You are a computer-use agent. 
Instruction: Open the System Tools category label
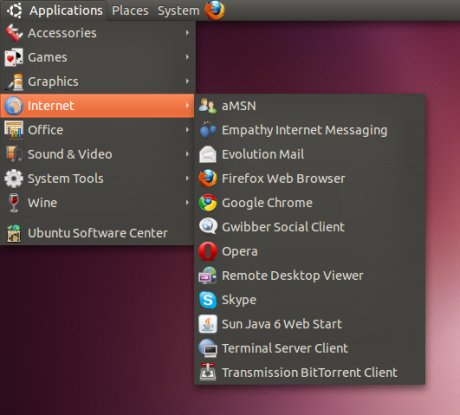pyautogui.click(x=66, y=179)
